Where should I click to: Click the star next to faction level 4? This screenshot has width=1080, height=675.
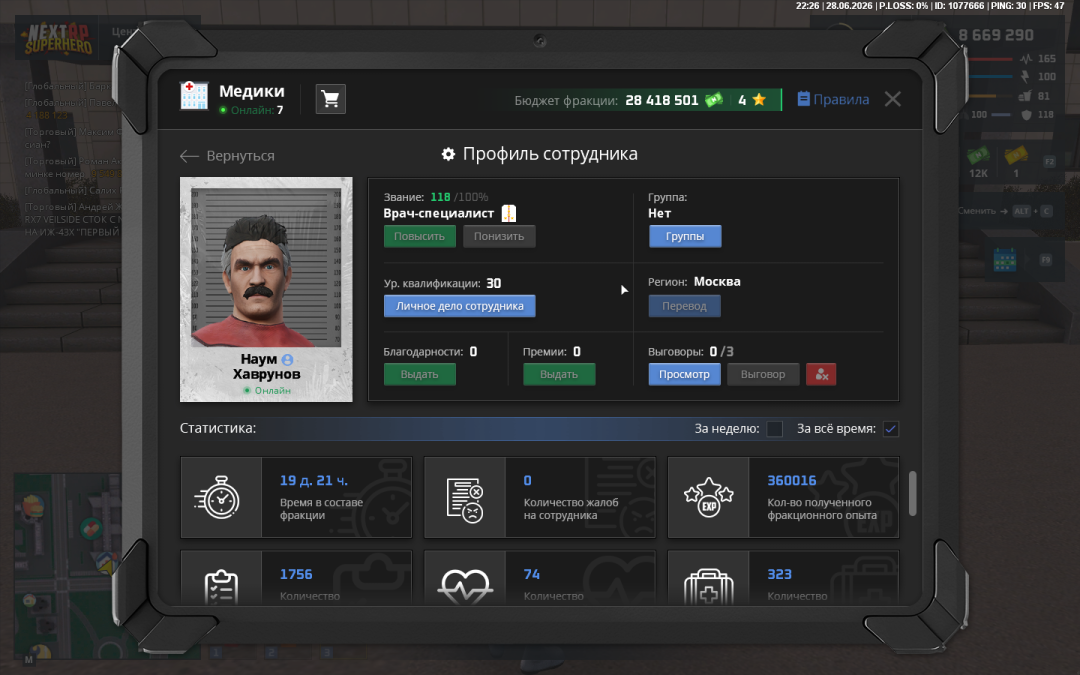coord(759,100)
